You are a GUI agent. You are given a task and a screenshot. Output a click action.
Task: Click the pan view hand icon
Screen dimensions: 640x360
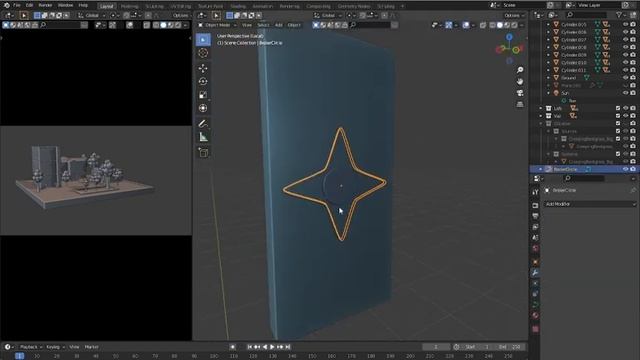pos(520,82)
